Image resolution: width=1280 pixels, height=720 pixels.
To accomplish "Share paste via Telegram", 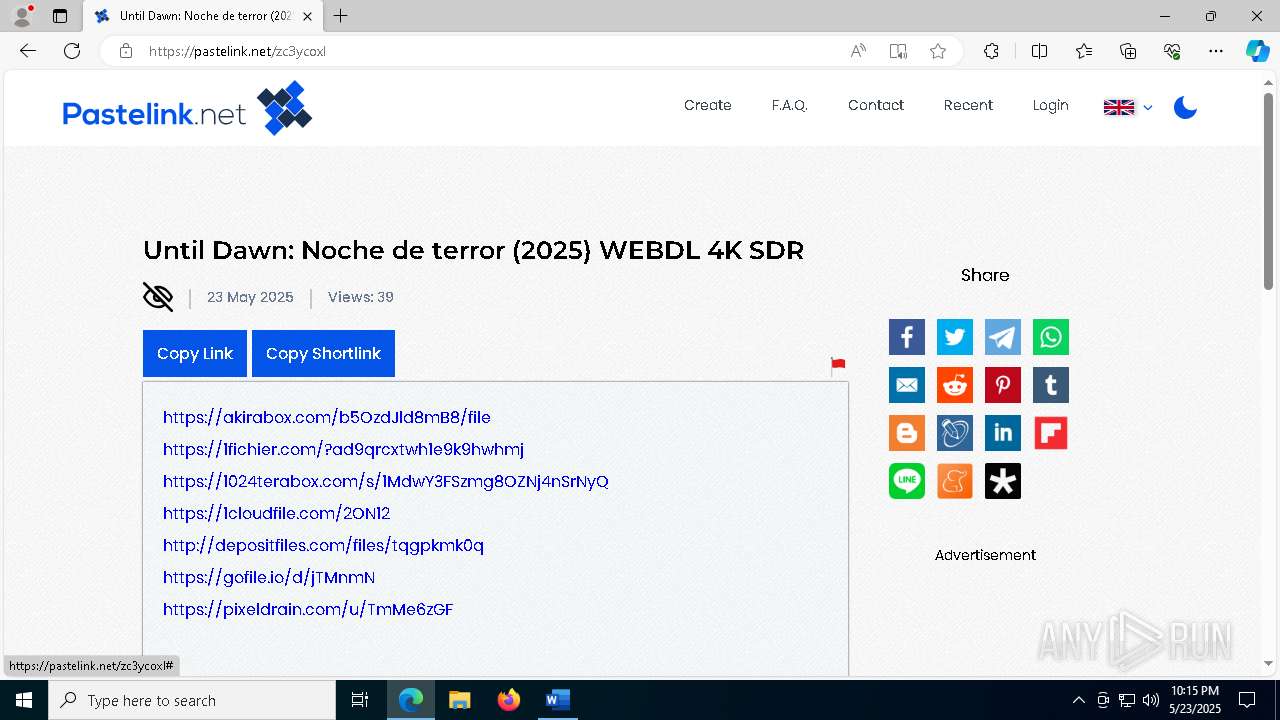I will (1003, 337).
